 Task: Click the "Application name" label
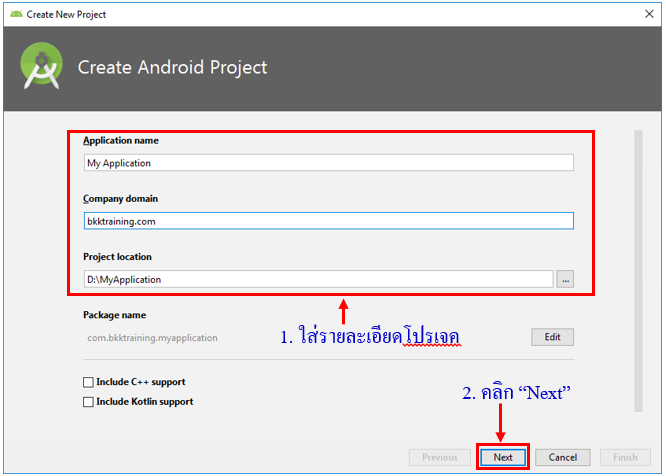(x=121, y=141)
